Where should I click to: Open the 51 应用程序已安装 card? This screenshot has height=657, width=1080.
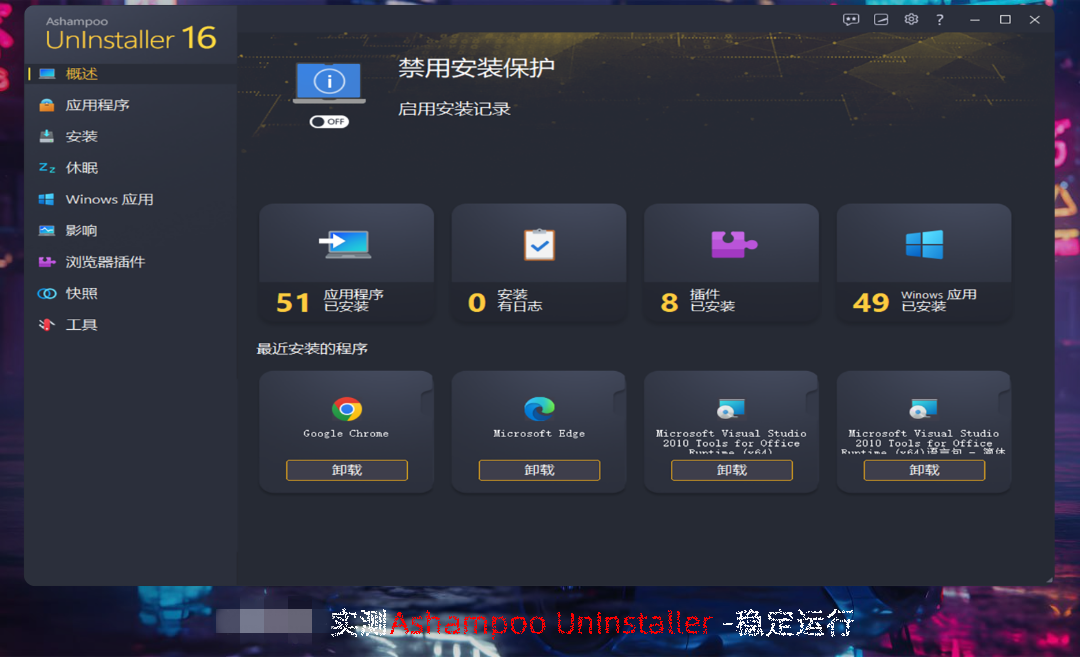346,264
